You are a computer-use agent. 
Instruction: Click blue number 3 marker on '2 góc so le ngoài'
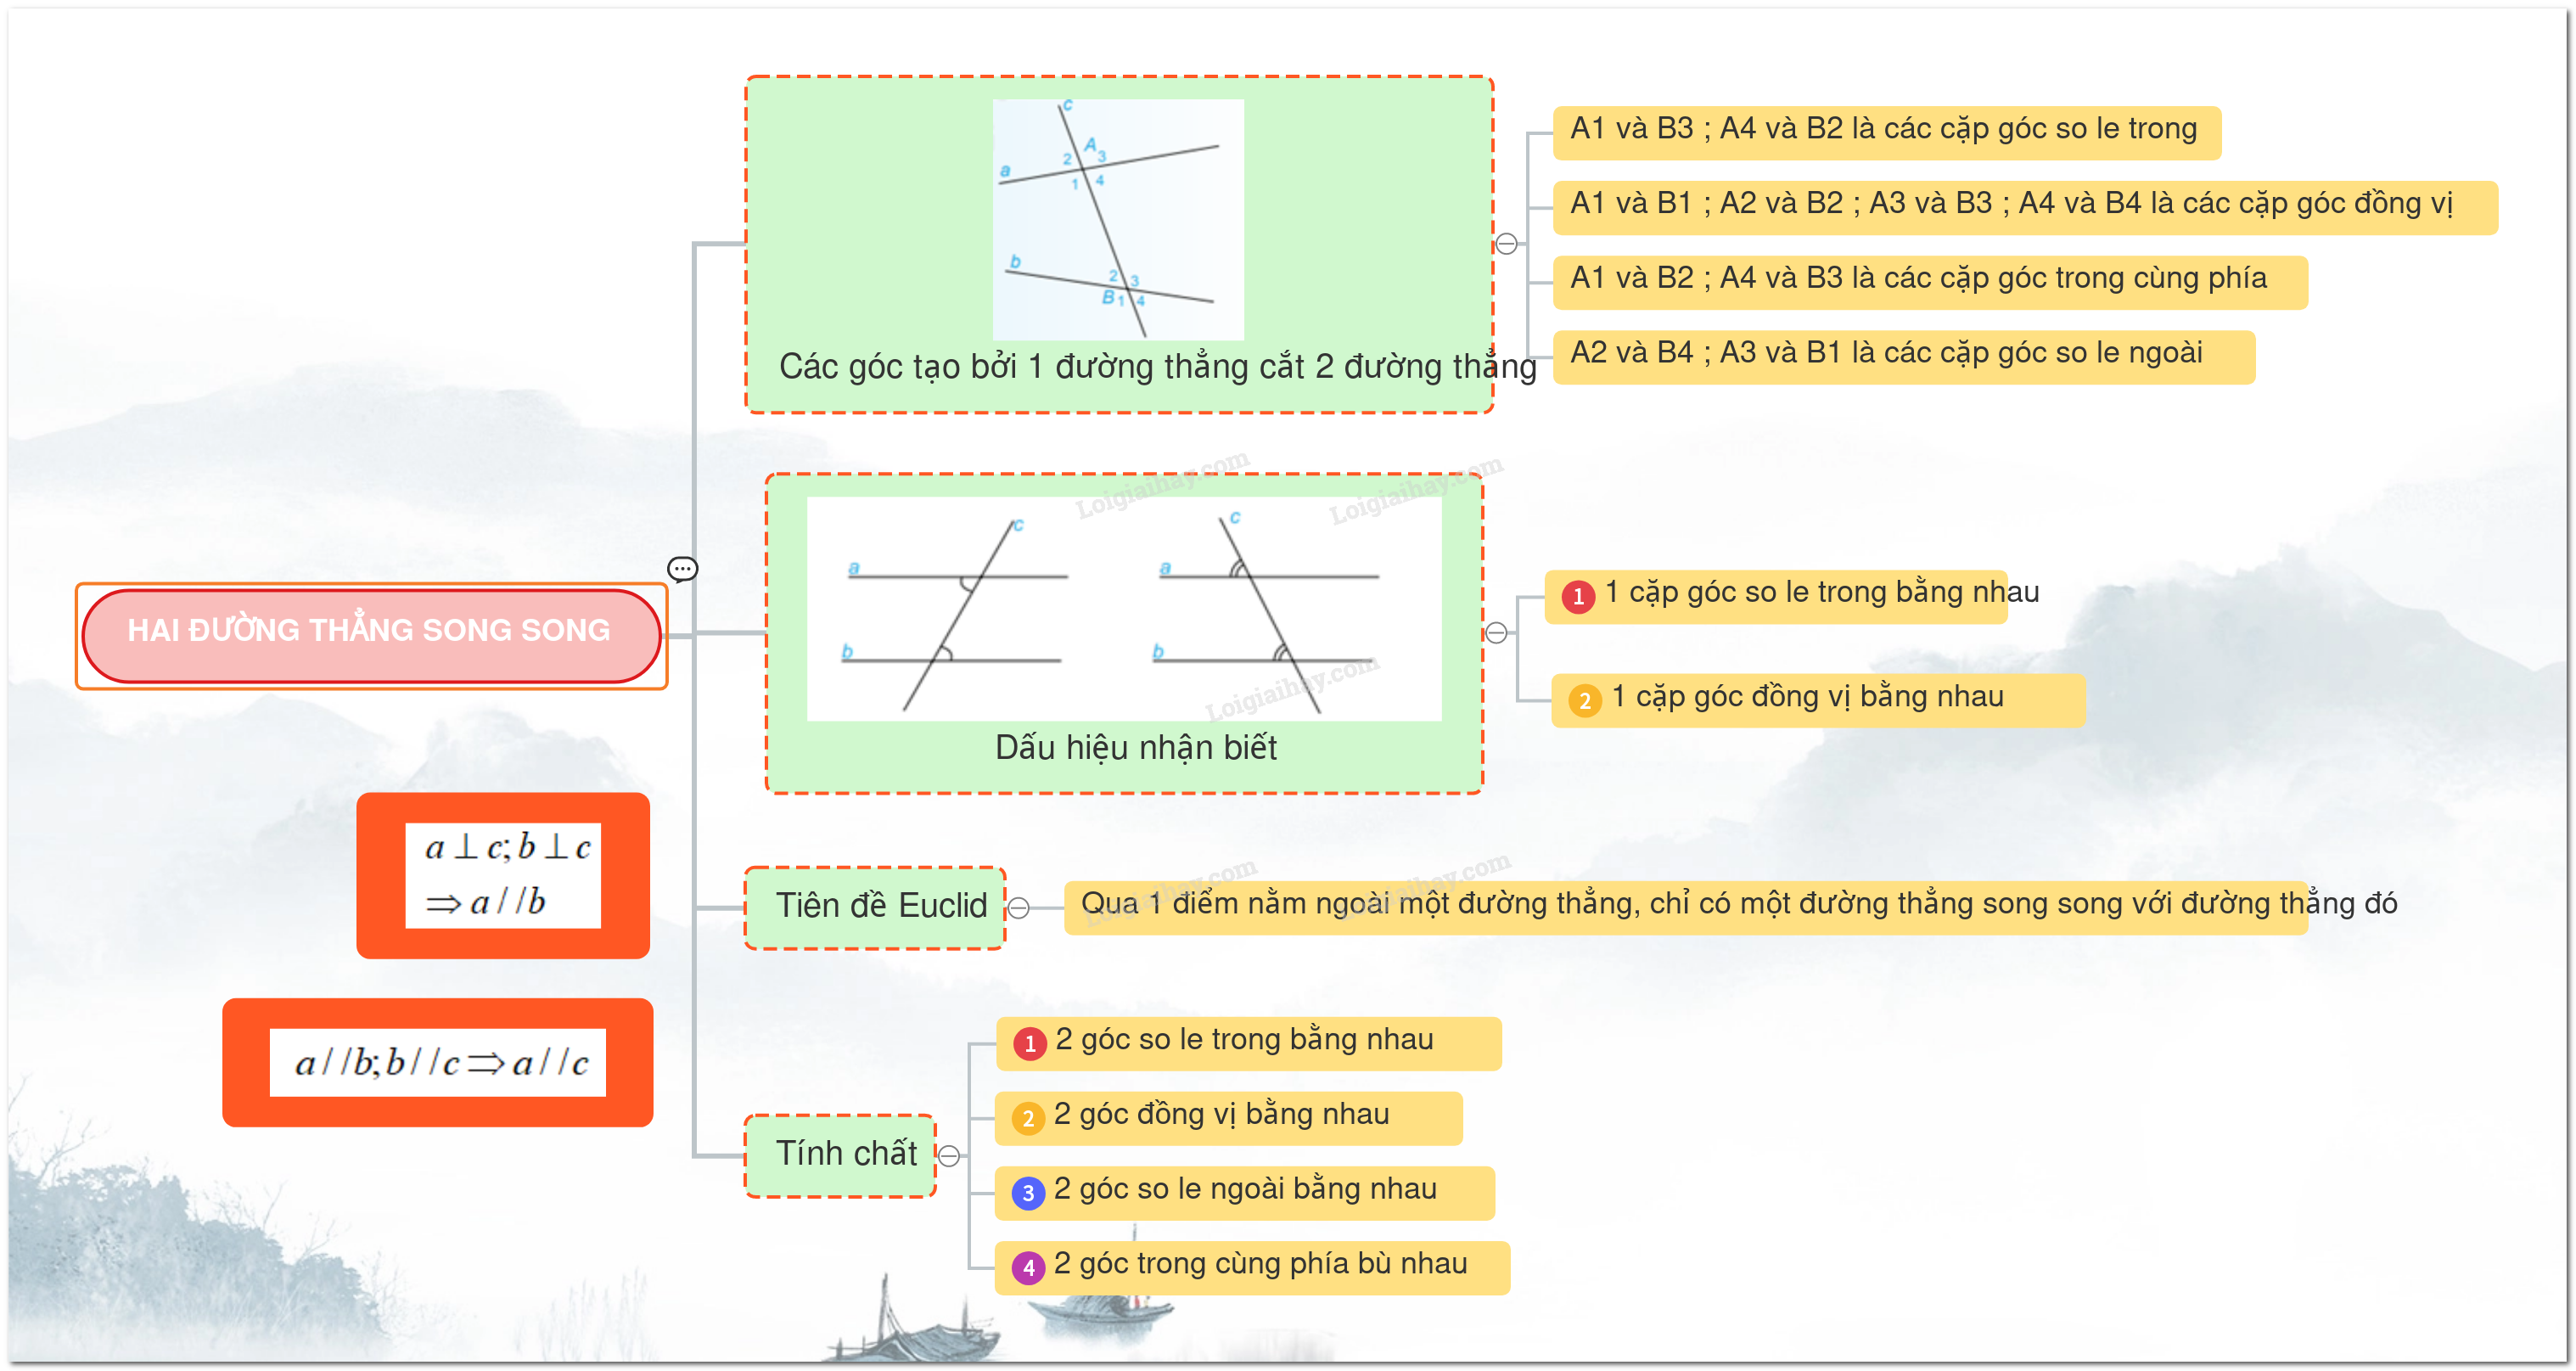(1027, 1193)
